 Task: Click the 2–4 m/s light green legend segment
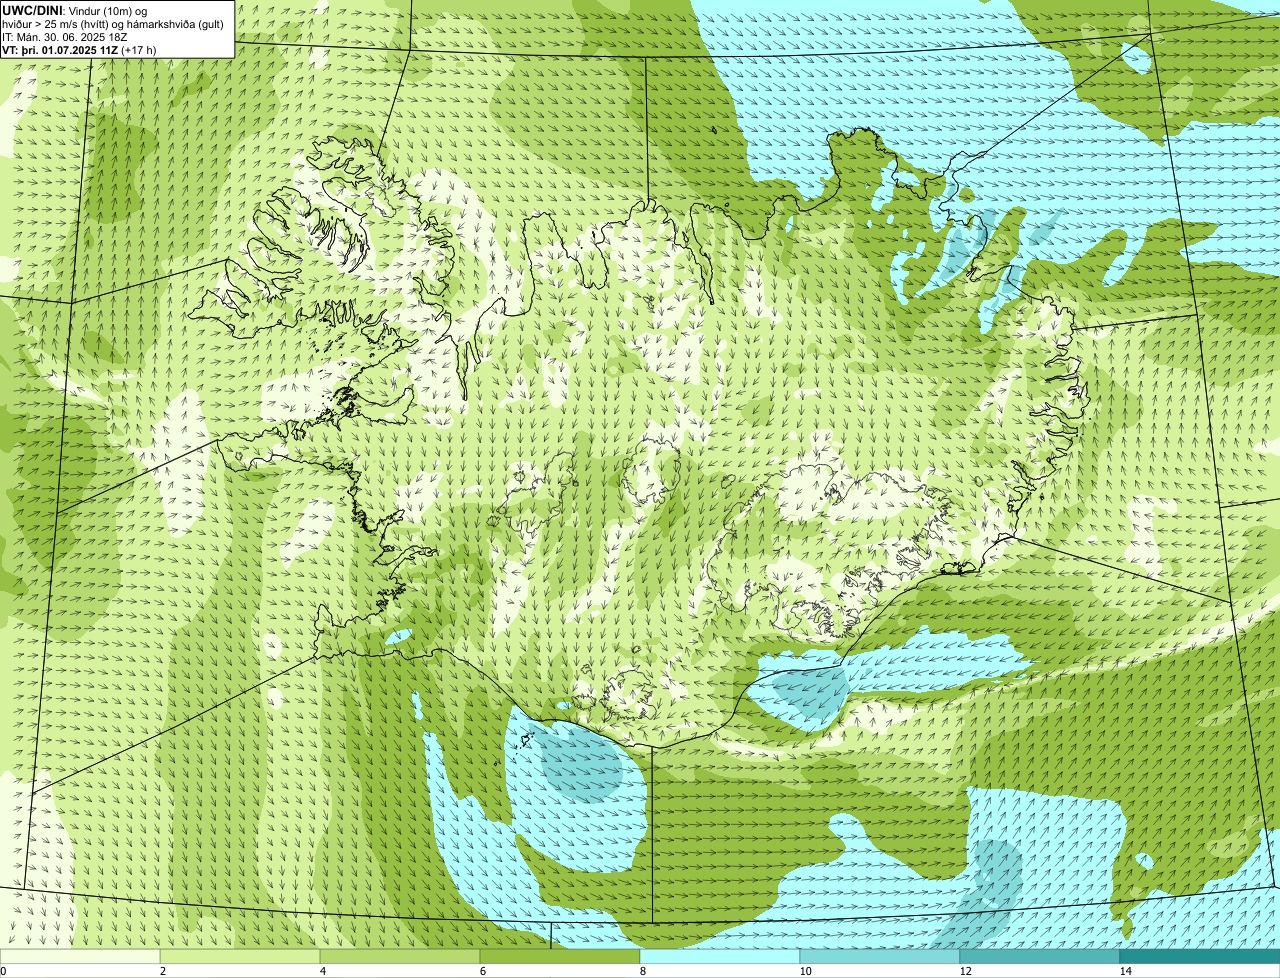pos(240,956)
